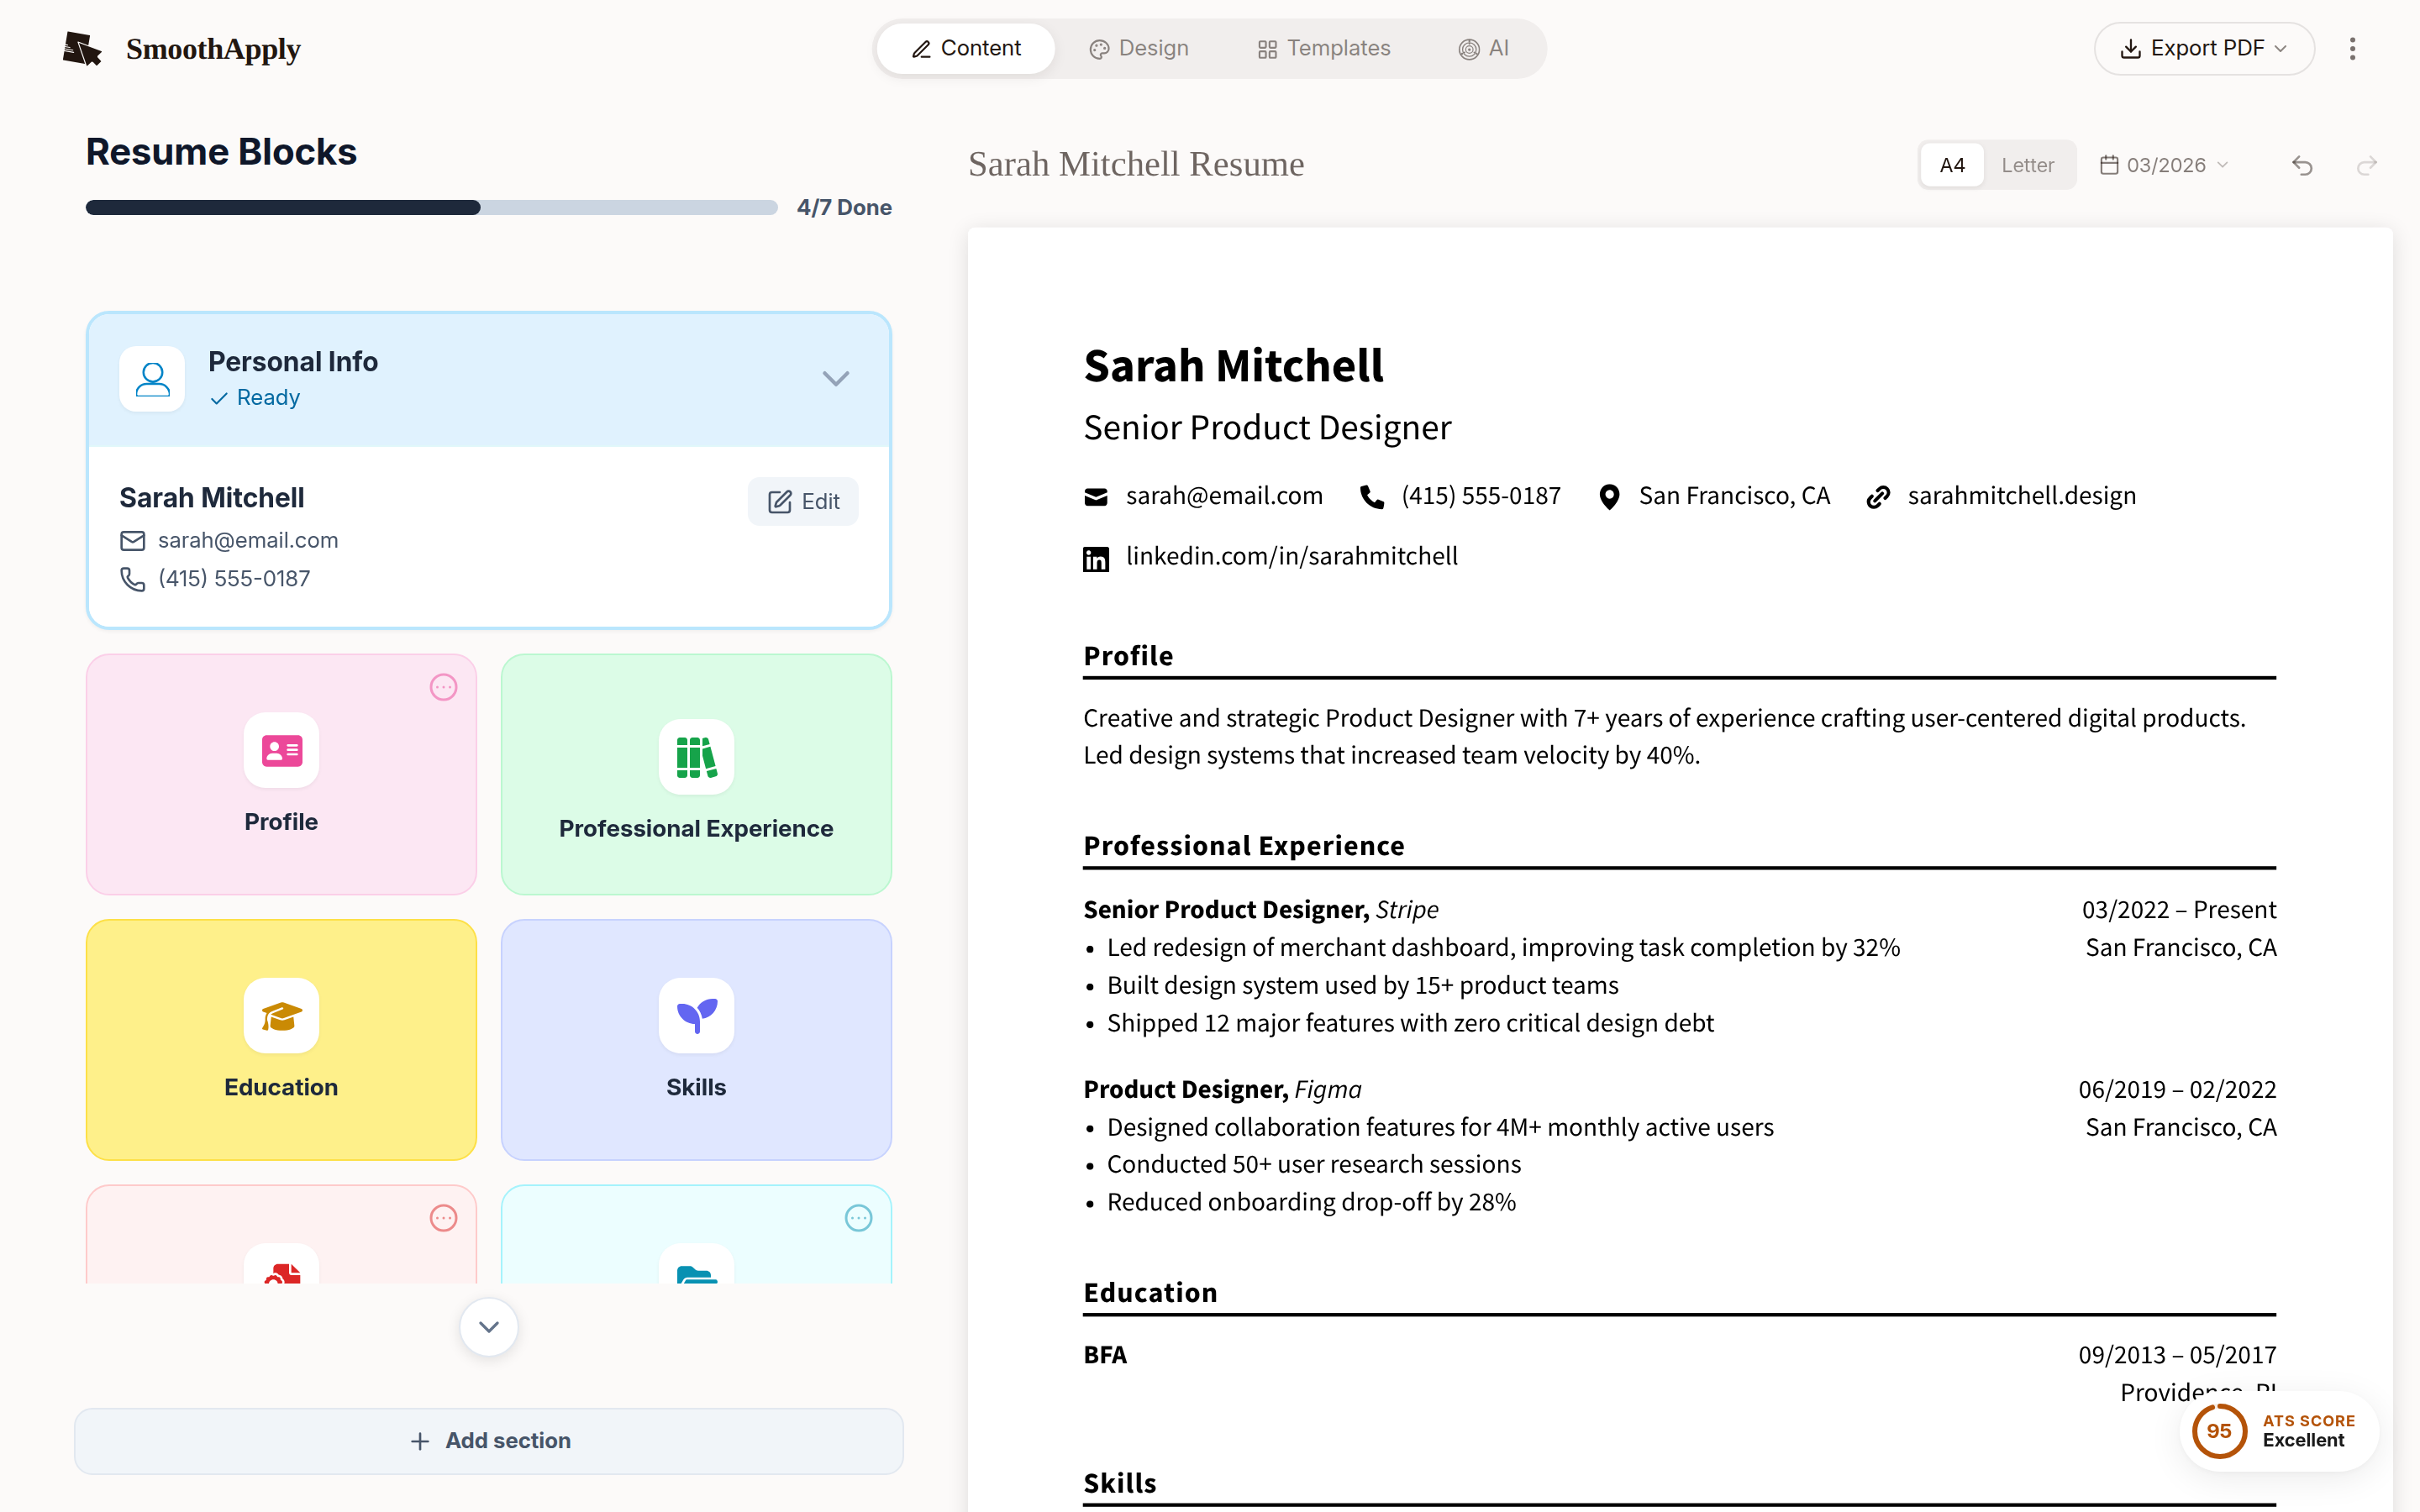Click the undo arrow icon

[x=2302, y=165]
